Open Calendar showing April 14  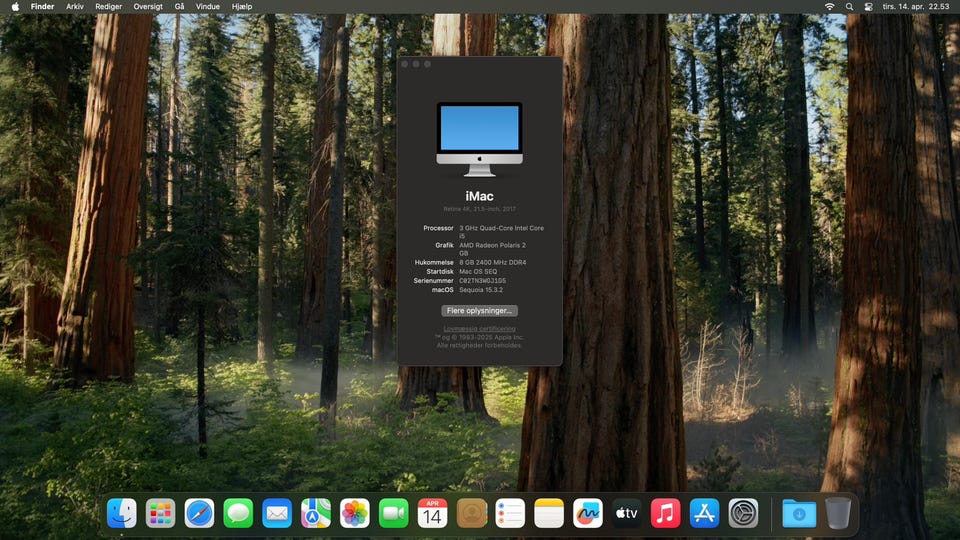point(432,513)
